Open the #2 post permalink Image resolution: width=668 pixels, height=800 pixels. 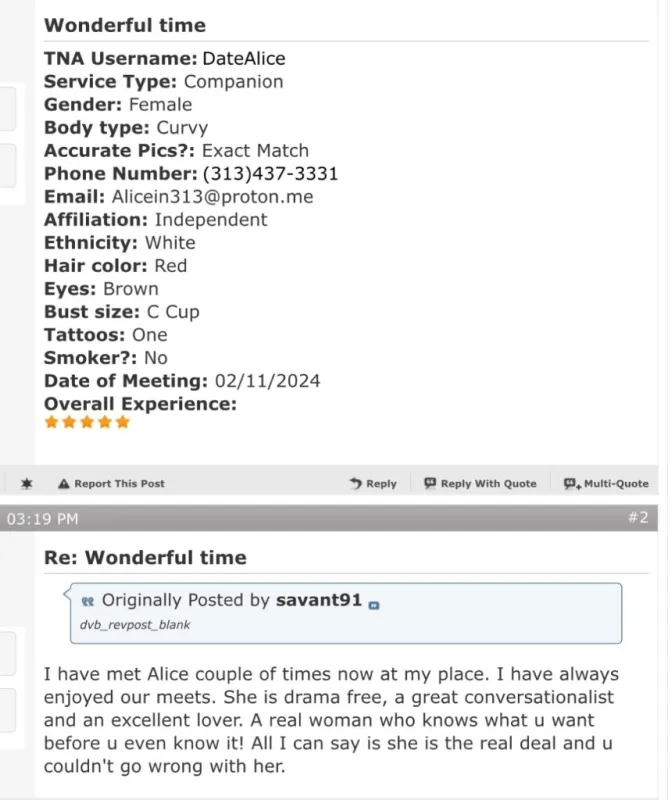click(x=638, y=517)
